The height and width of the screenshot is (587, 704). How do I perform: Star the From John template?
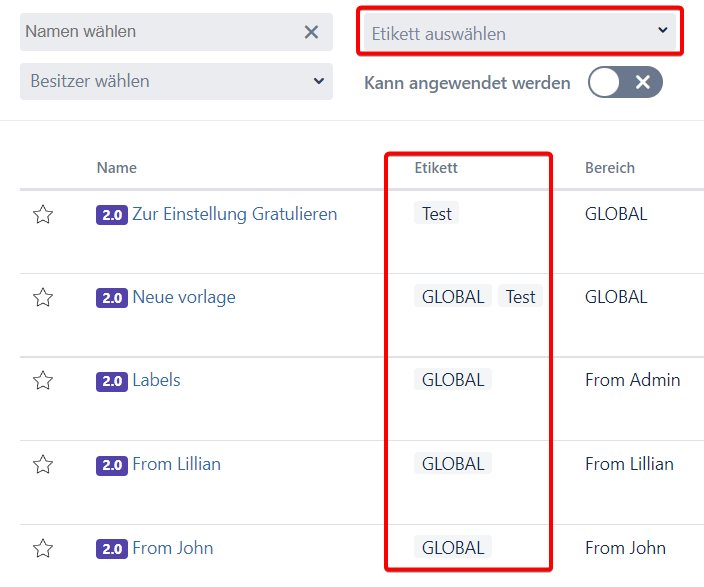pyautogui.click(x=43, y=548)
